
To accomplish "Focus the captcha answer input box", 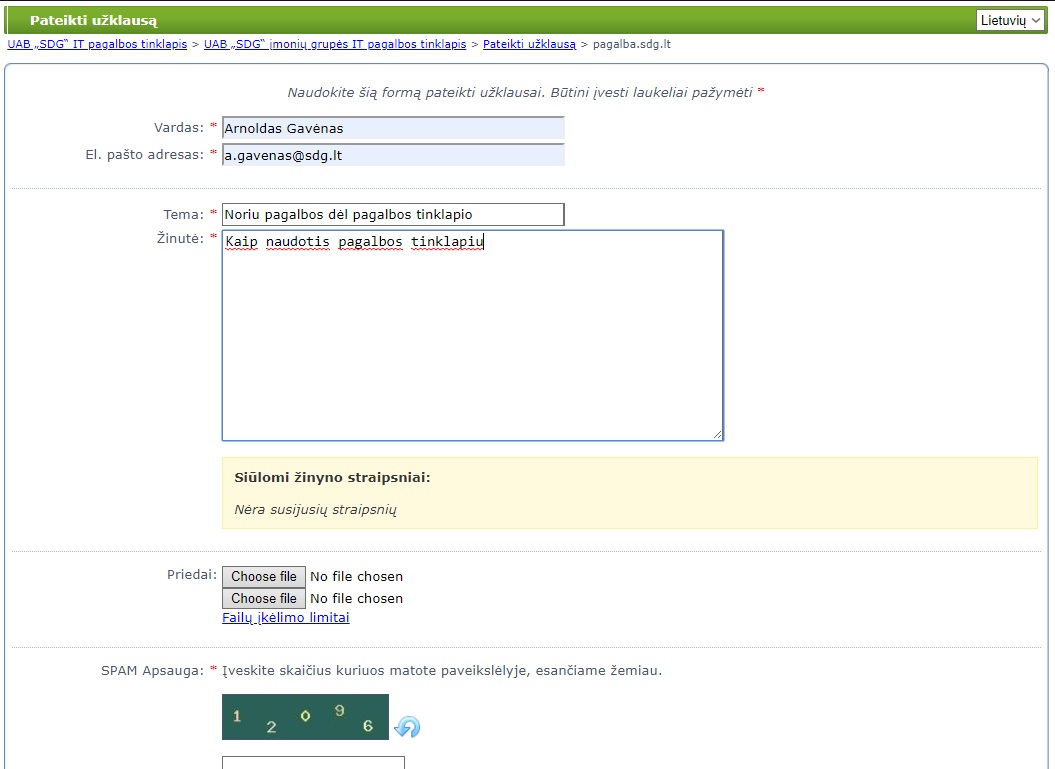I will (313, 763).
